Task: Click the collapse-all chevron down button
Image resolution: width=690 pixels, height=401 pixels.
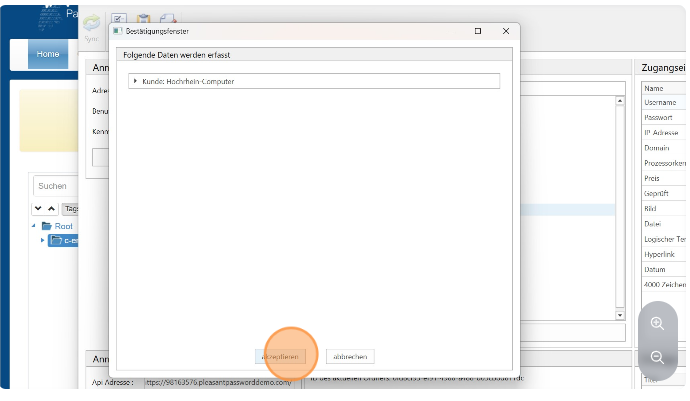Action: click(39, 208)
